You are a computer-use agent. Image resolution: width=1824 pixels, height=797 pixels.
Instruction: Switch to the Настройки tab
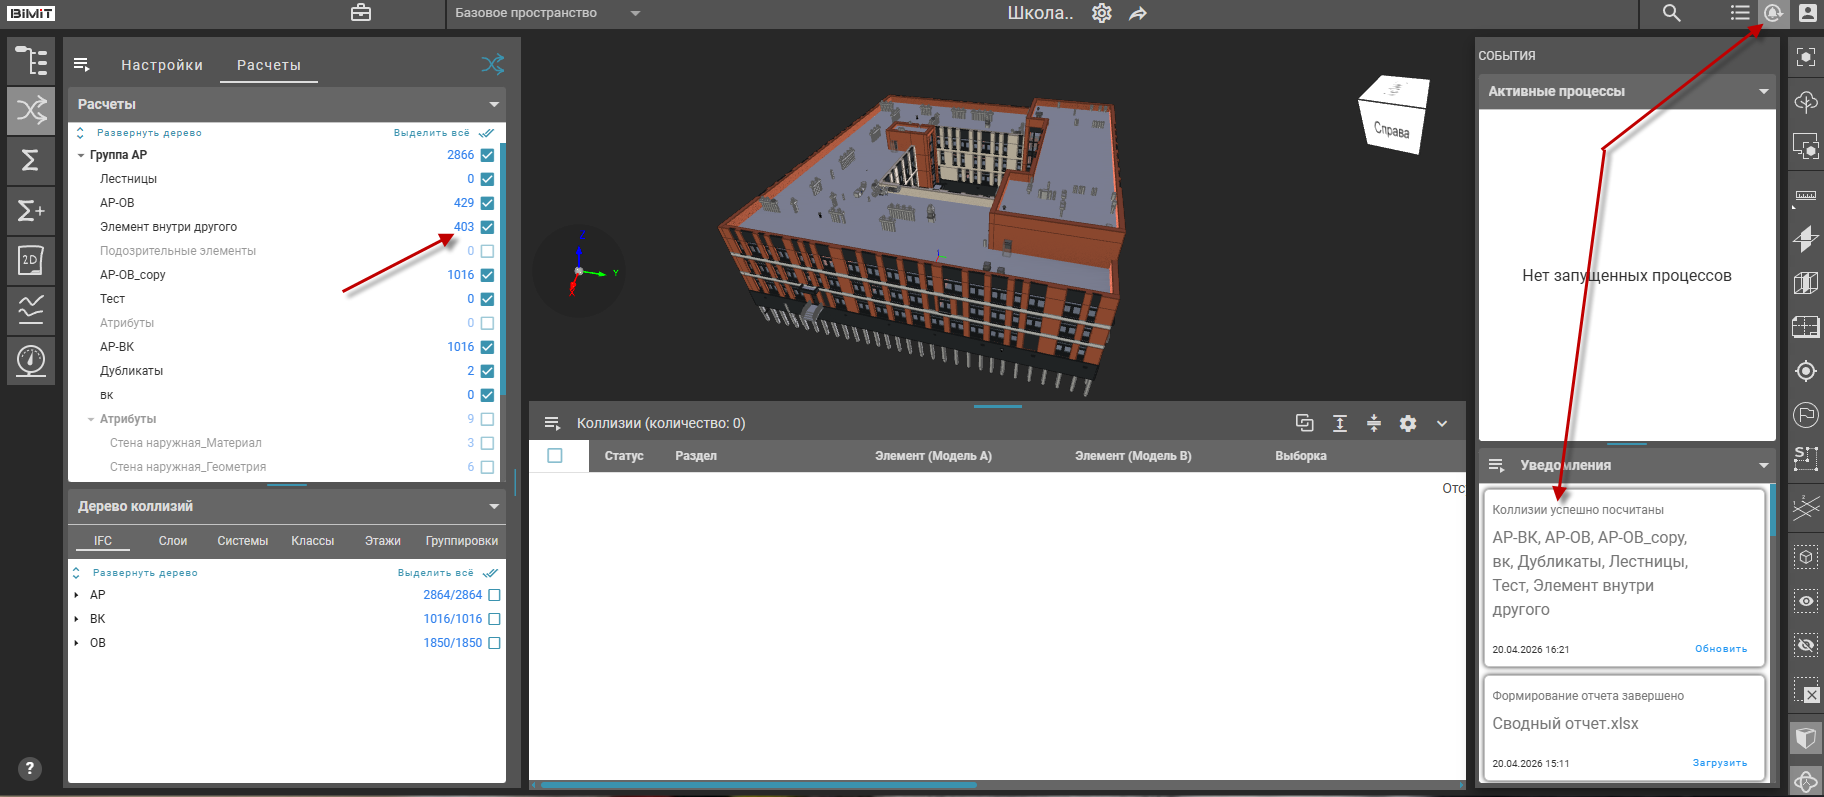[162, 65]
